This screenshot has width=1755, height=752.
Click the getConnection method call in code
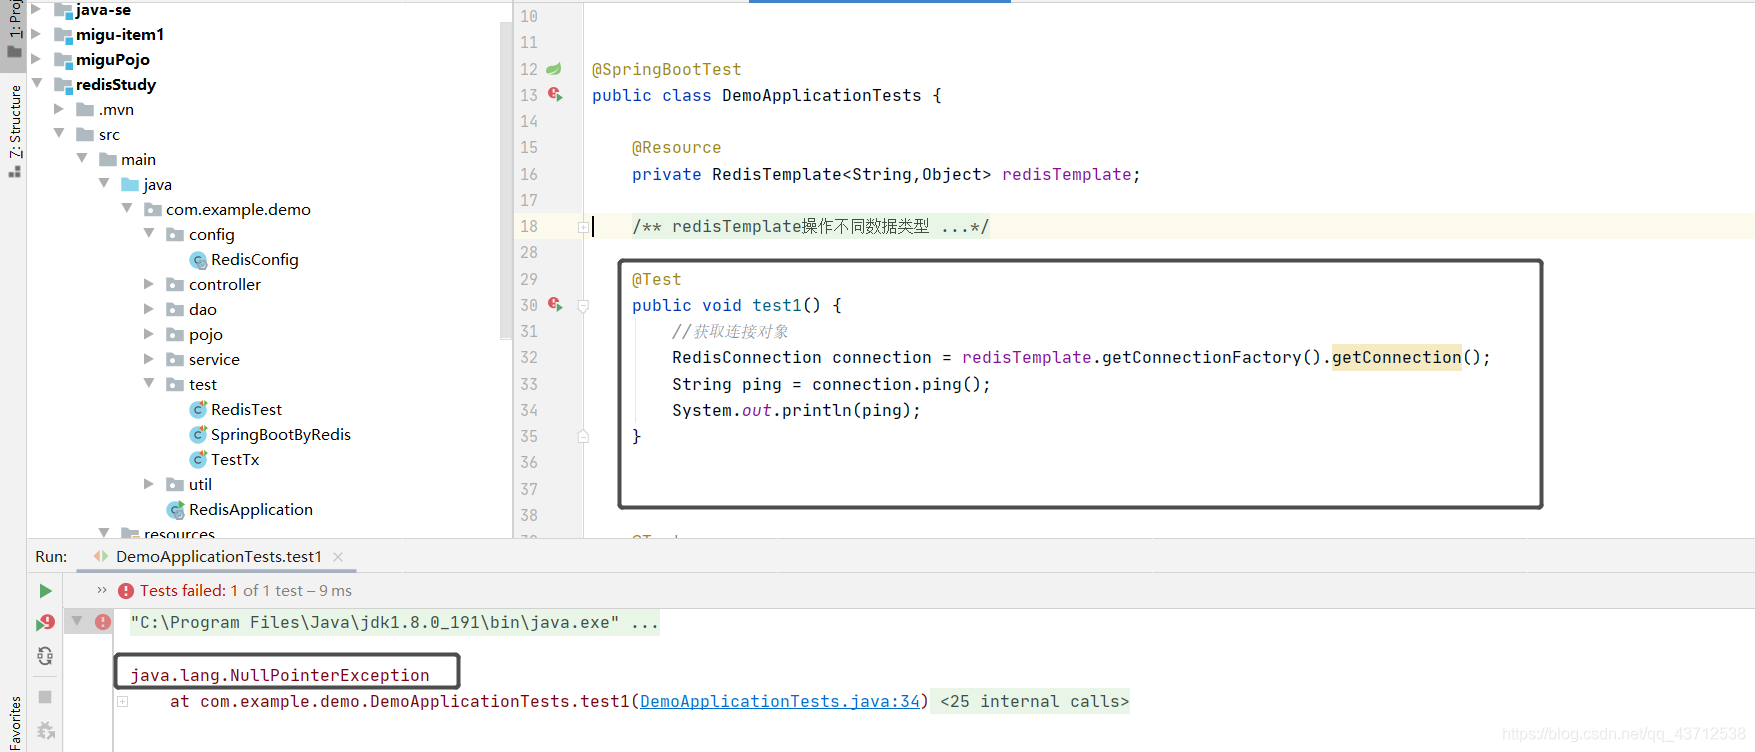[1396, 358]
